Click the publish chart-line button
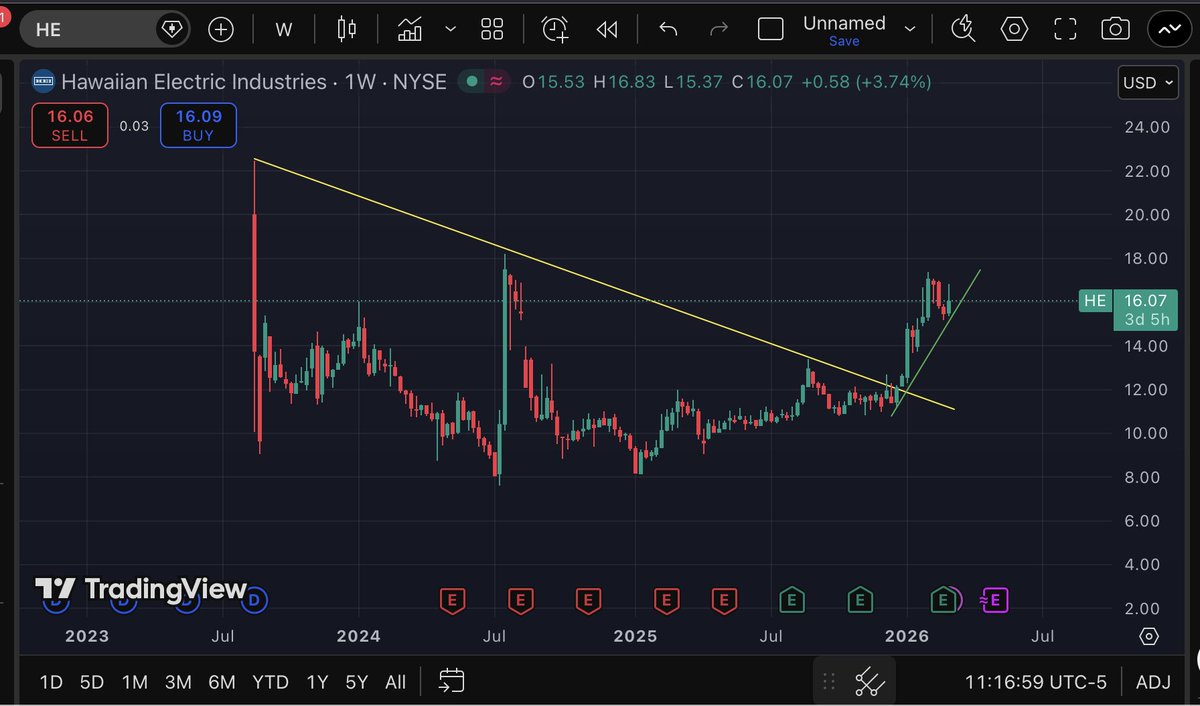1200x706 pixels. coord(1169,29)
